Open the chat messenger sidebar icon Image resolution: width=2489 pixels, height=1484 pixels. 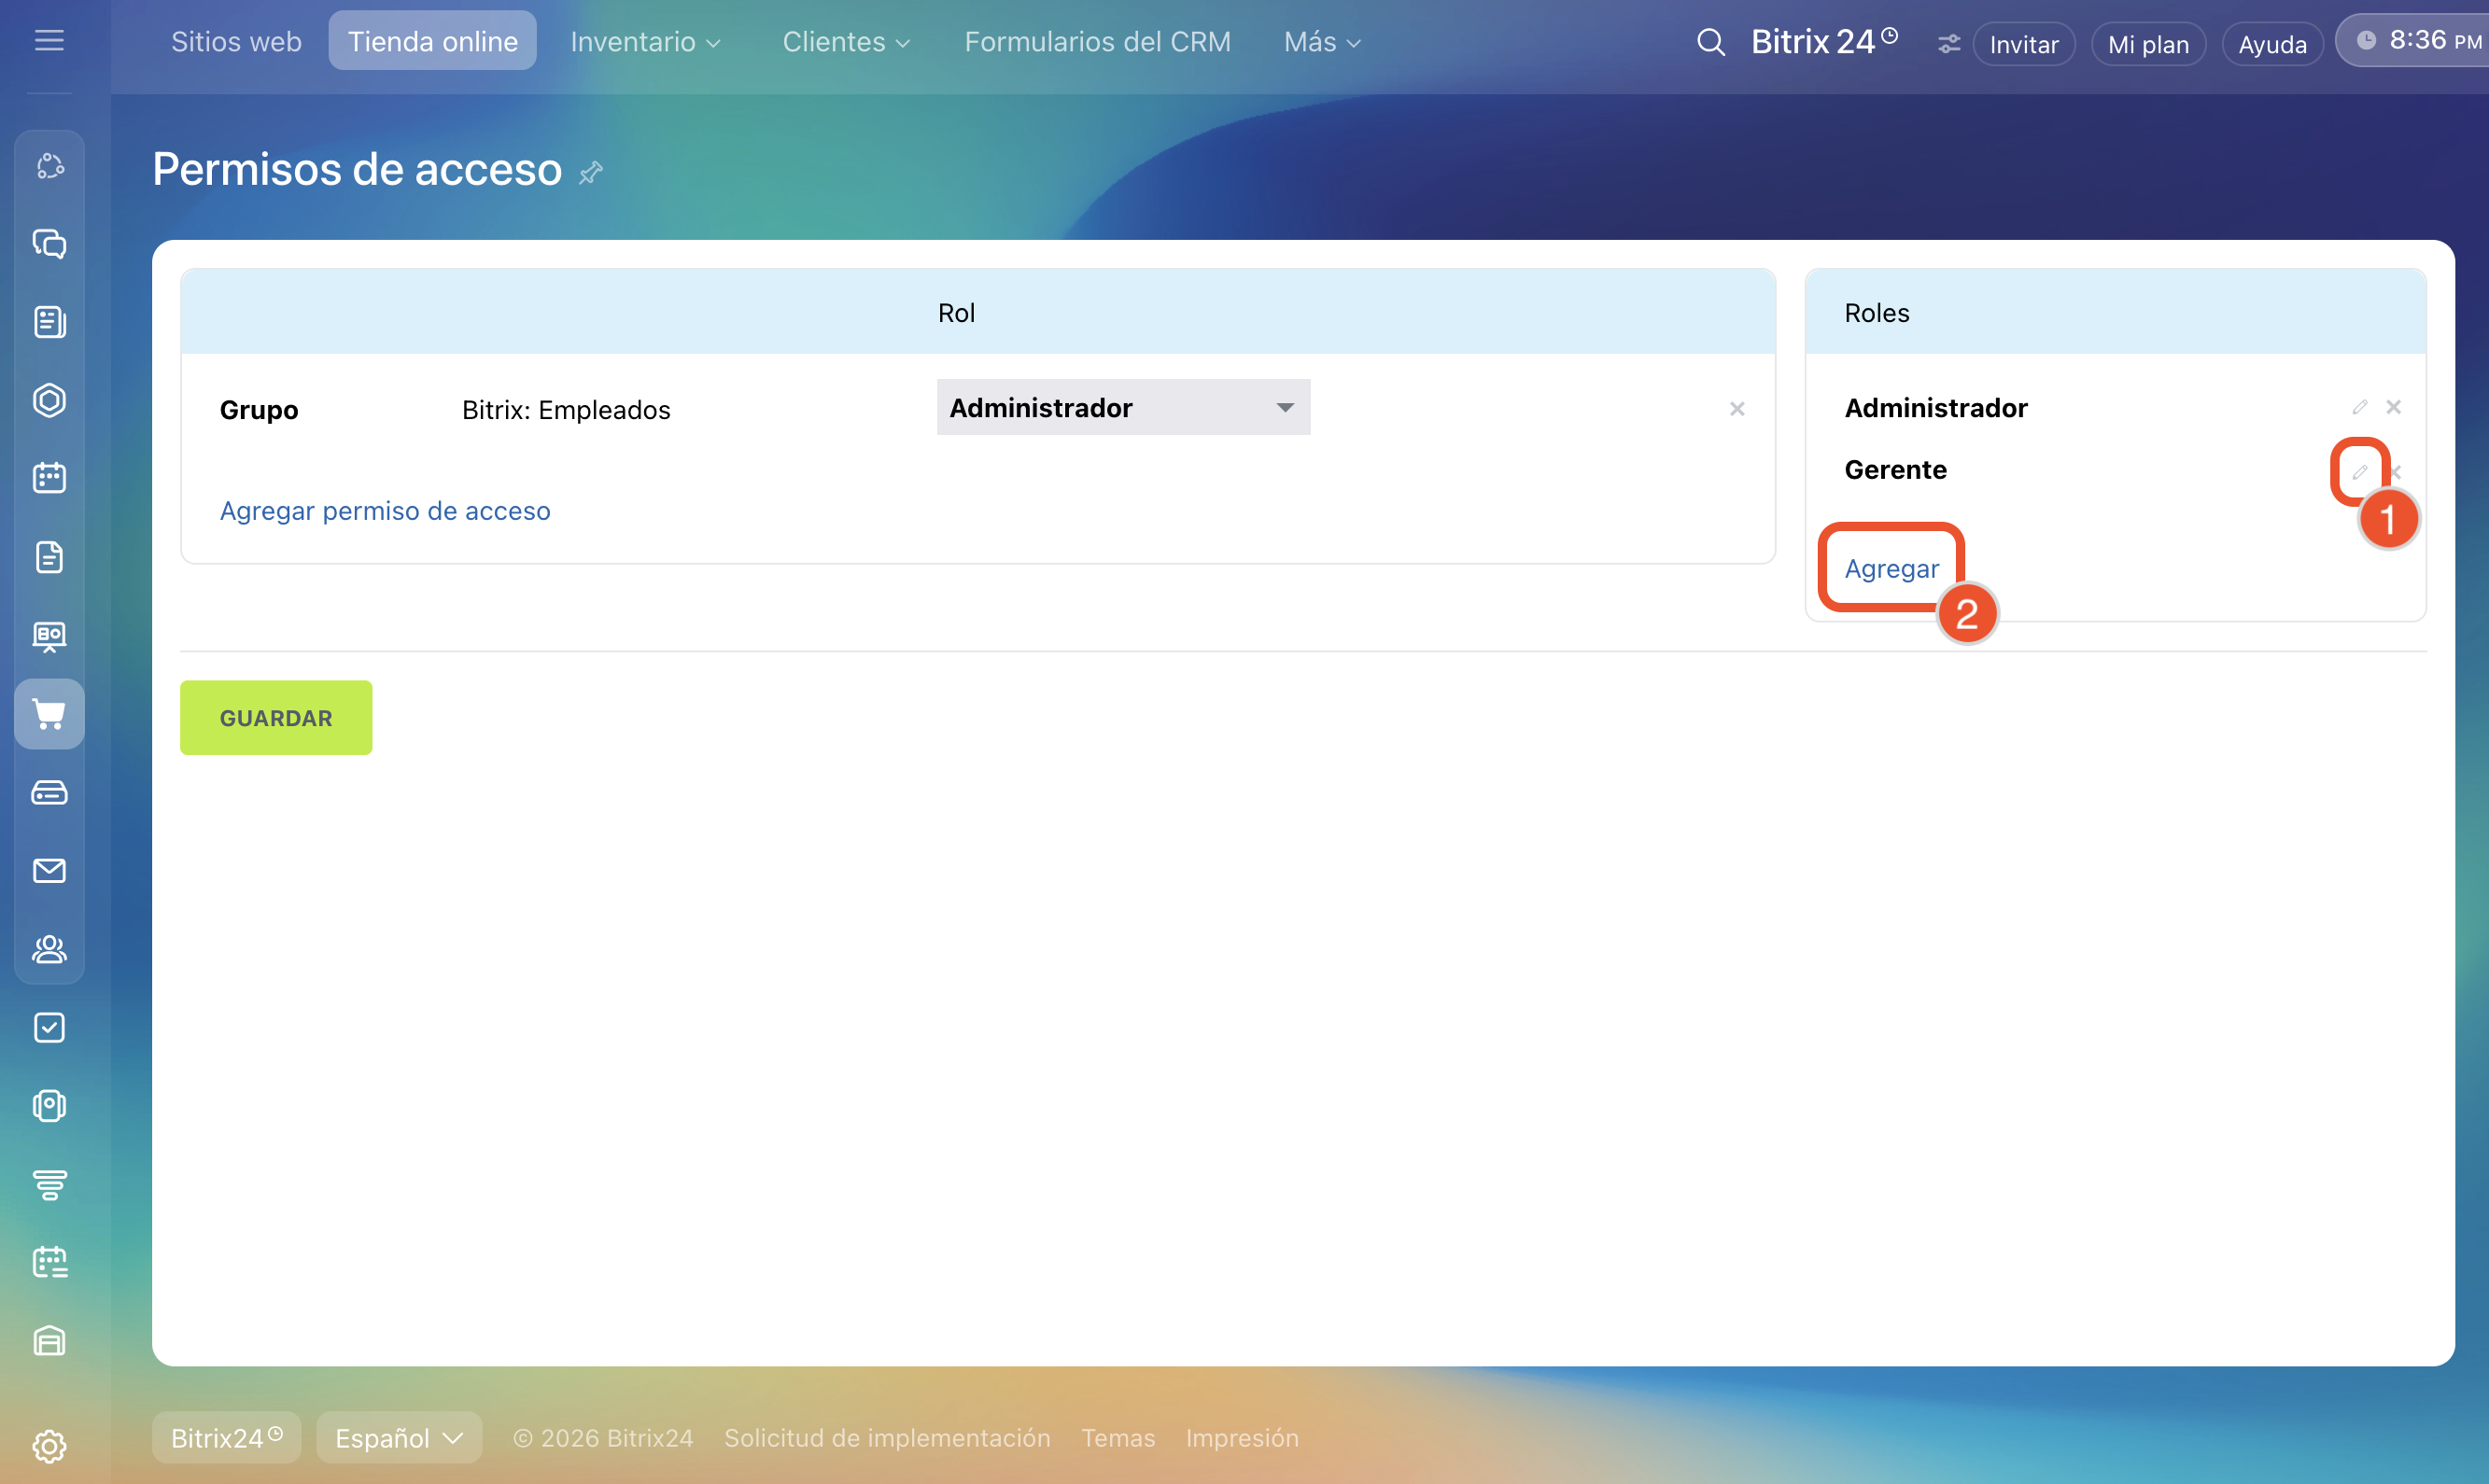pyautogui.click(x=49, y=244)
